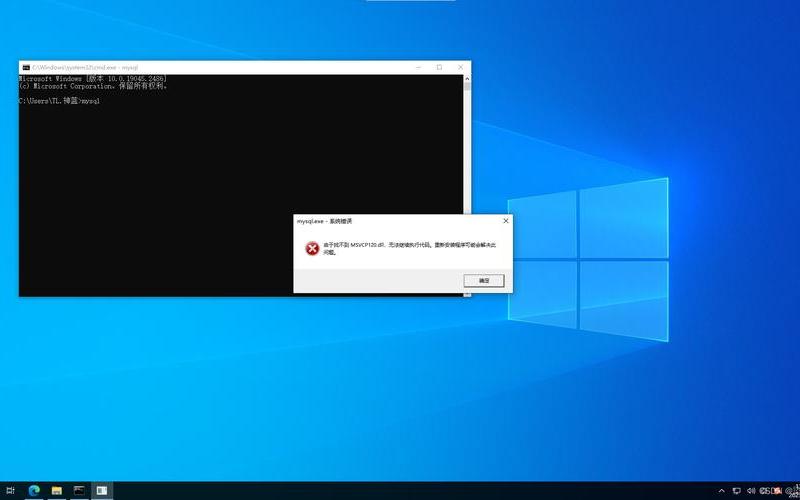Click the Microsoft Windows version line
The image size is (800, 500).
tap(92, 79)
